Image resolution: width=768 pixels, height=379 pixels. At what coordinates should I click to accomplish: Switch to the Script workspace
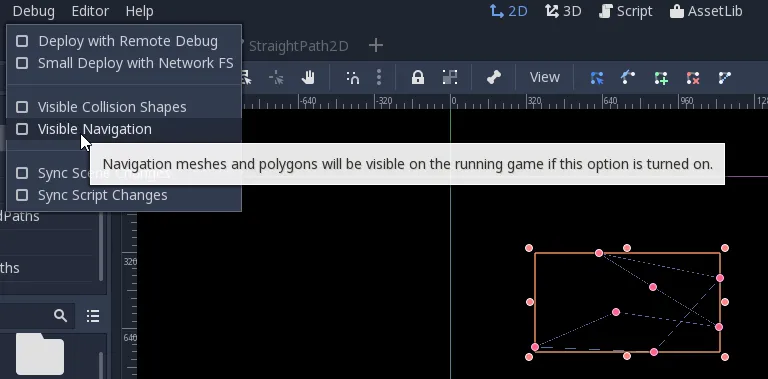[x=625, y=11]
